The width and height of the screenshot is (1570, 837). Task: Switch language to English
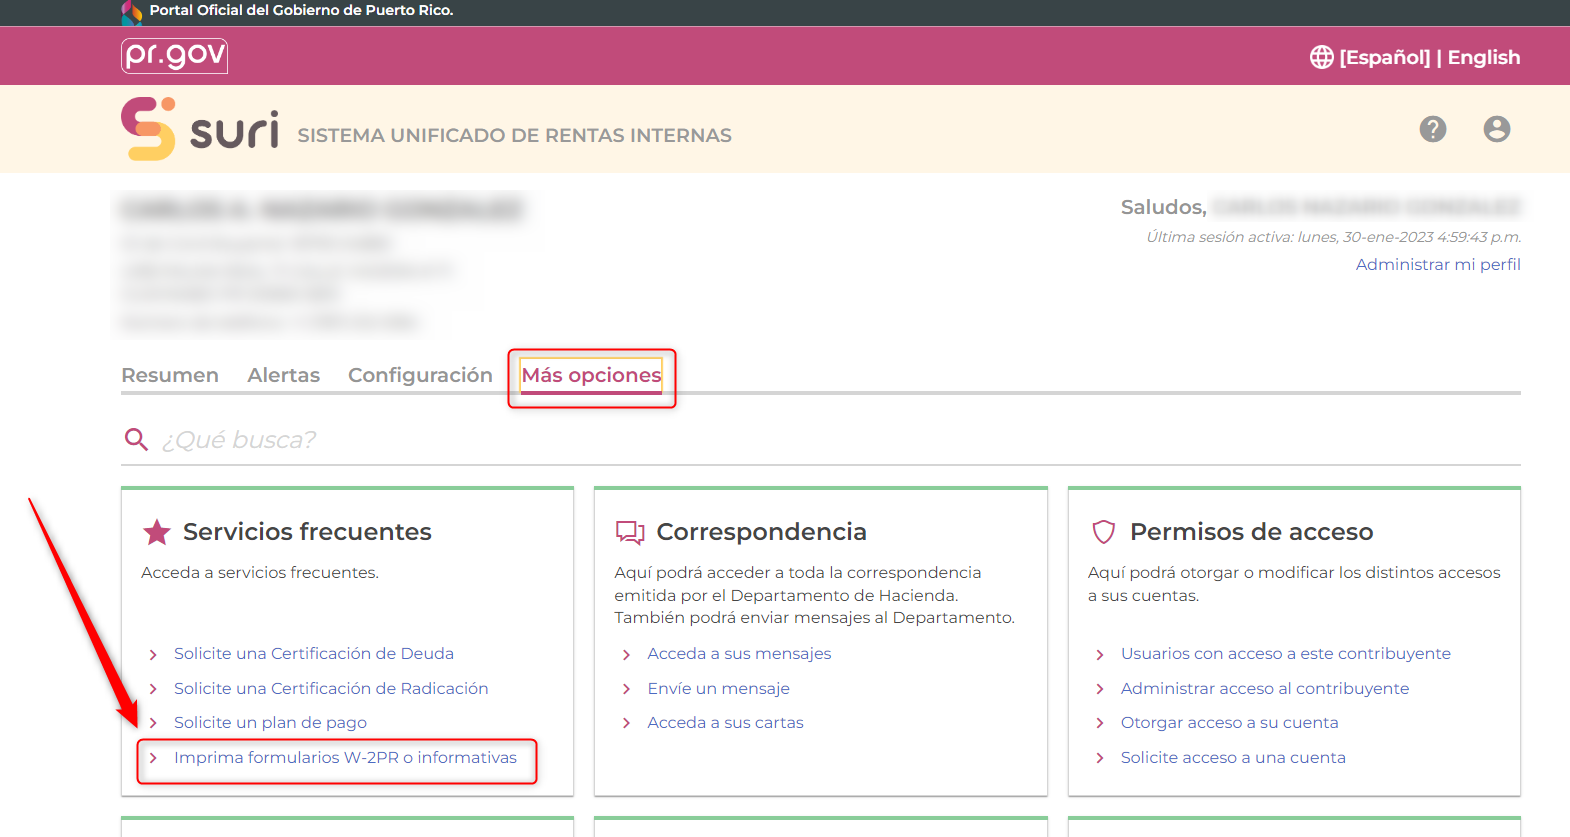[x=1483, y=57]
